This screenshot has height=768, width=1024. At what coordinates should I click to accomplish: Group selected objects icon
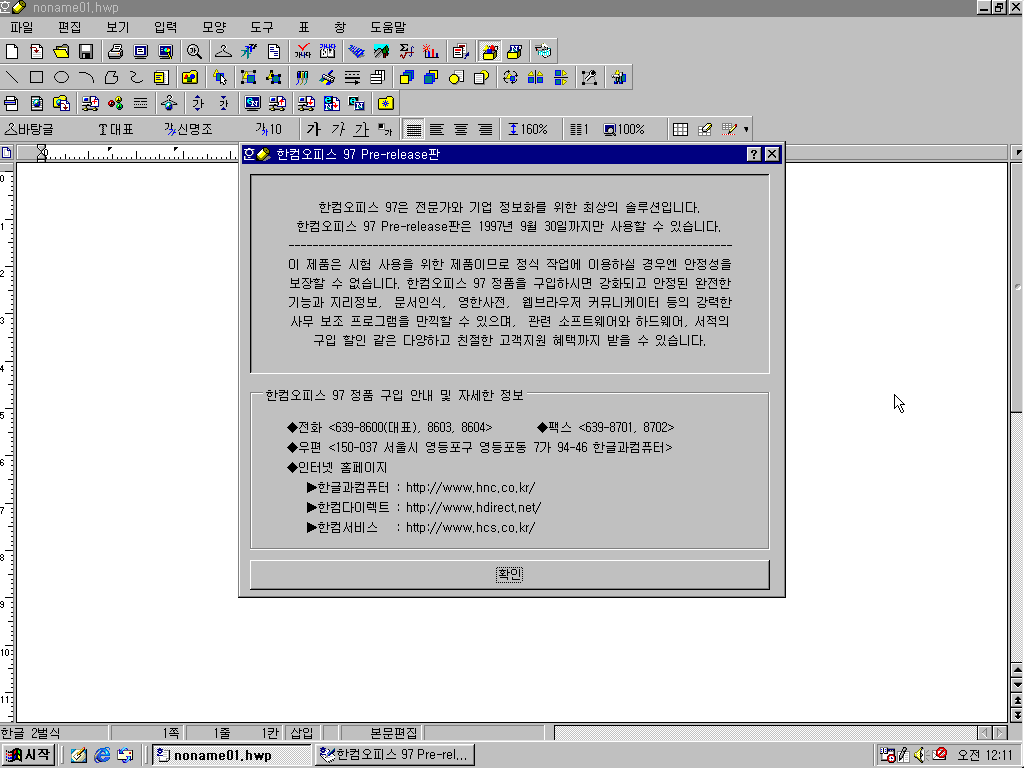click(x=248, y=78)
